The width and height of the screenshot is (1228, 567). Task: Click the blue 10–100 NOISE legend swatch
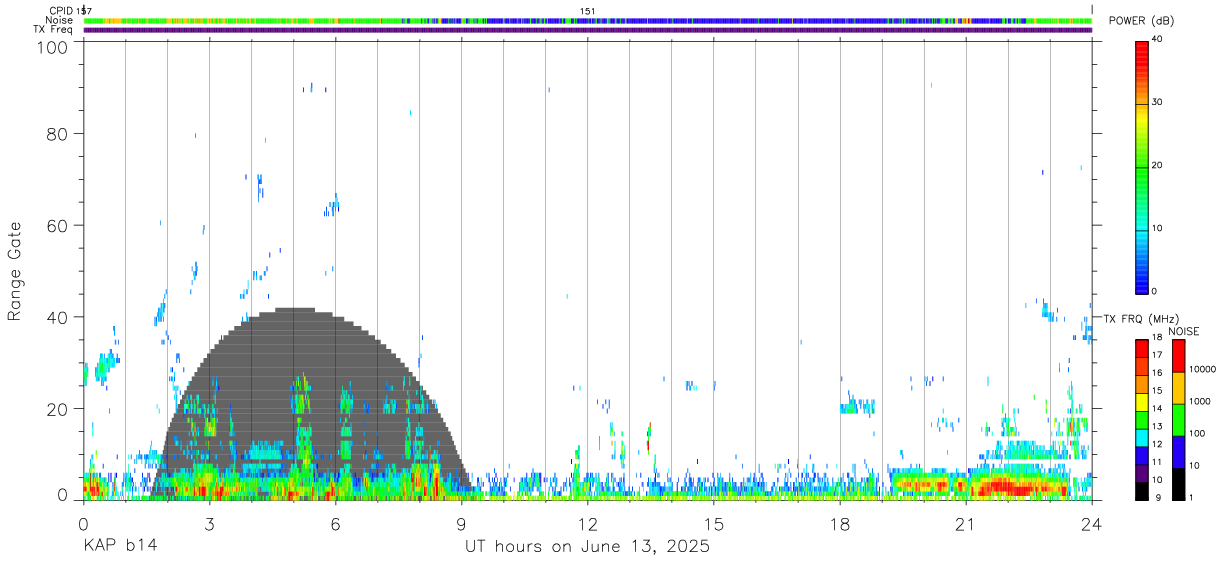click(1178, 451)
